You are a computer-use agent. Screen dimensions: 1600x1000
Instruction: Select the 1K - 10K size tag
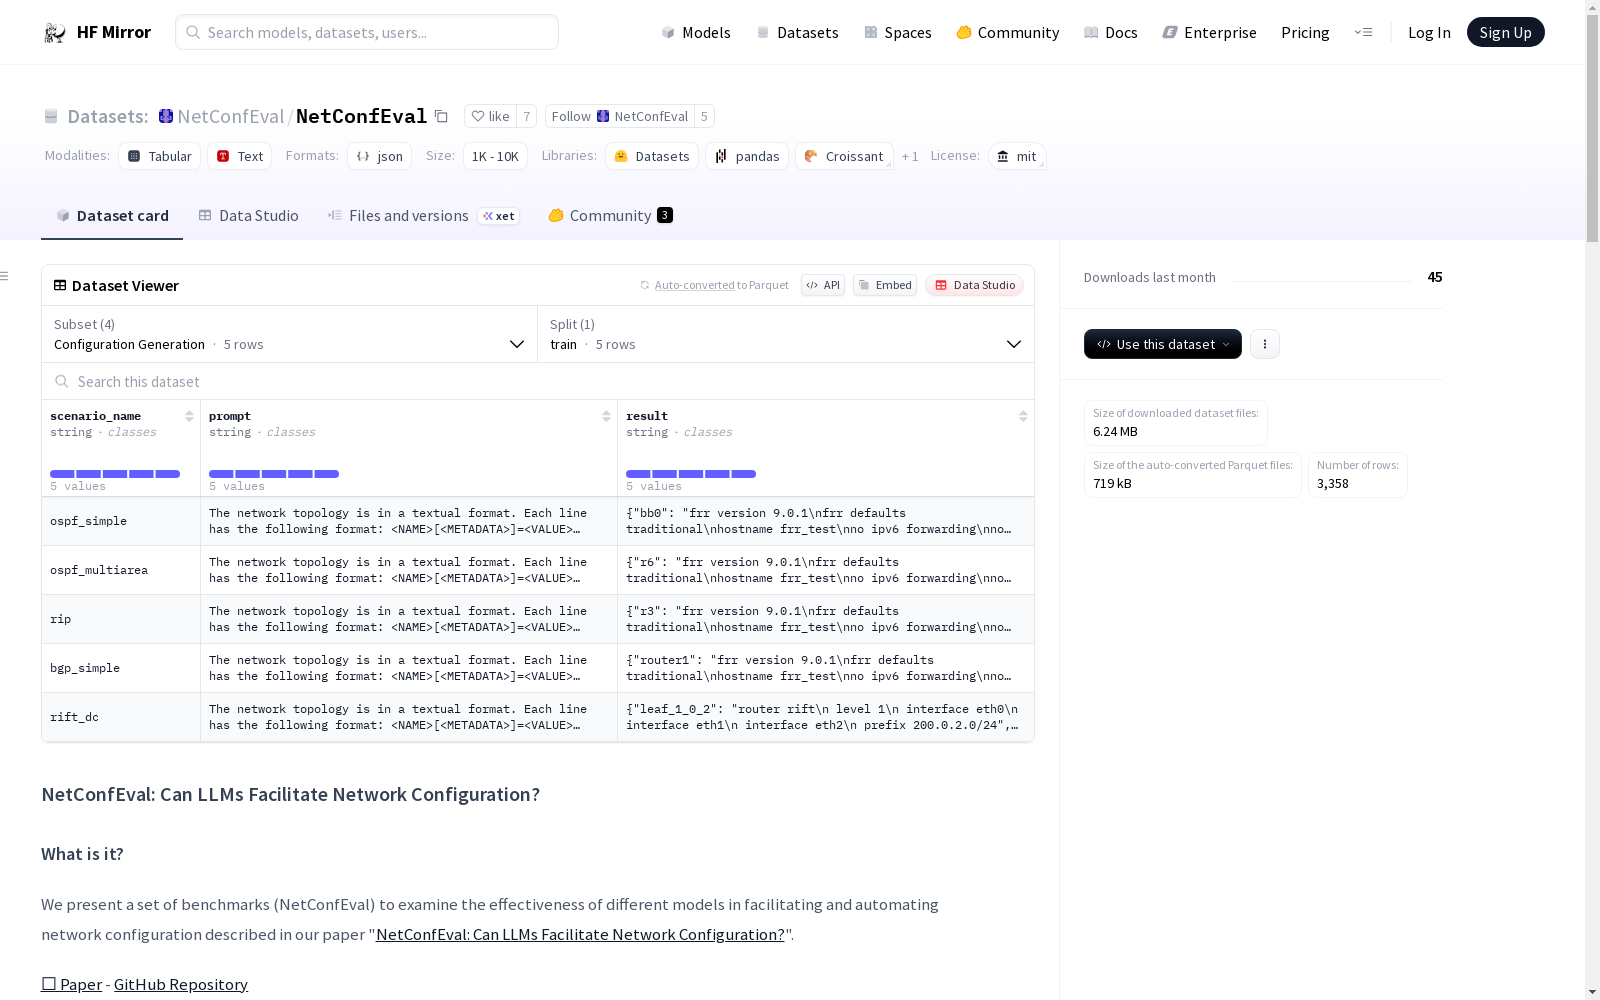495,156
